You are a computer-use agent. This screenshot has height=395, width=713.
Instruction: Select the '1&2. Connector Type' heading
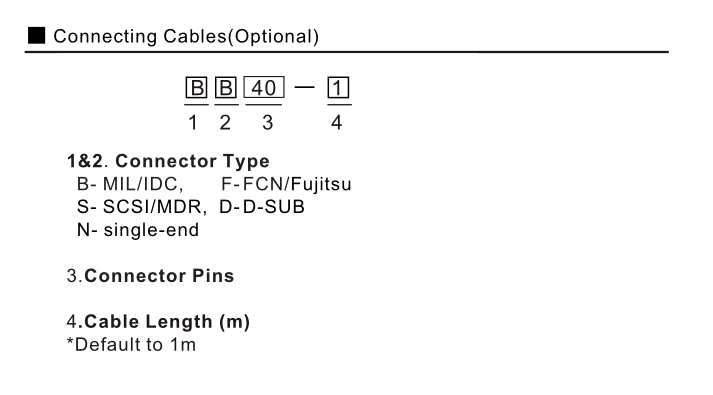pos(168,161)
